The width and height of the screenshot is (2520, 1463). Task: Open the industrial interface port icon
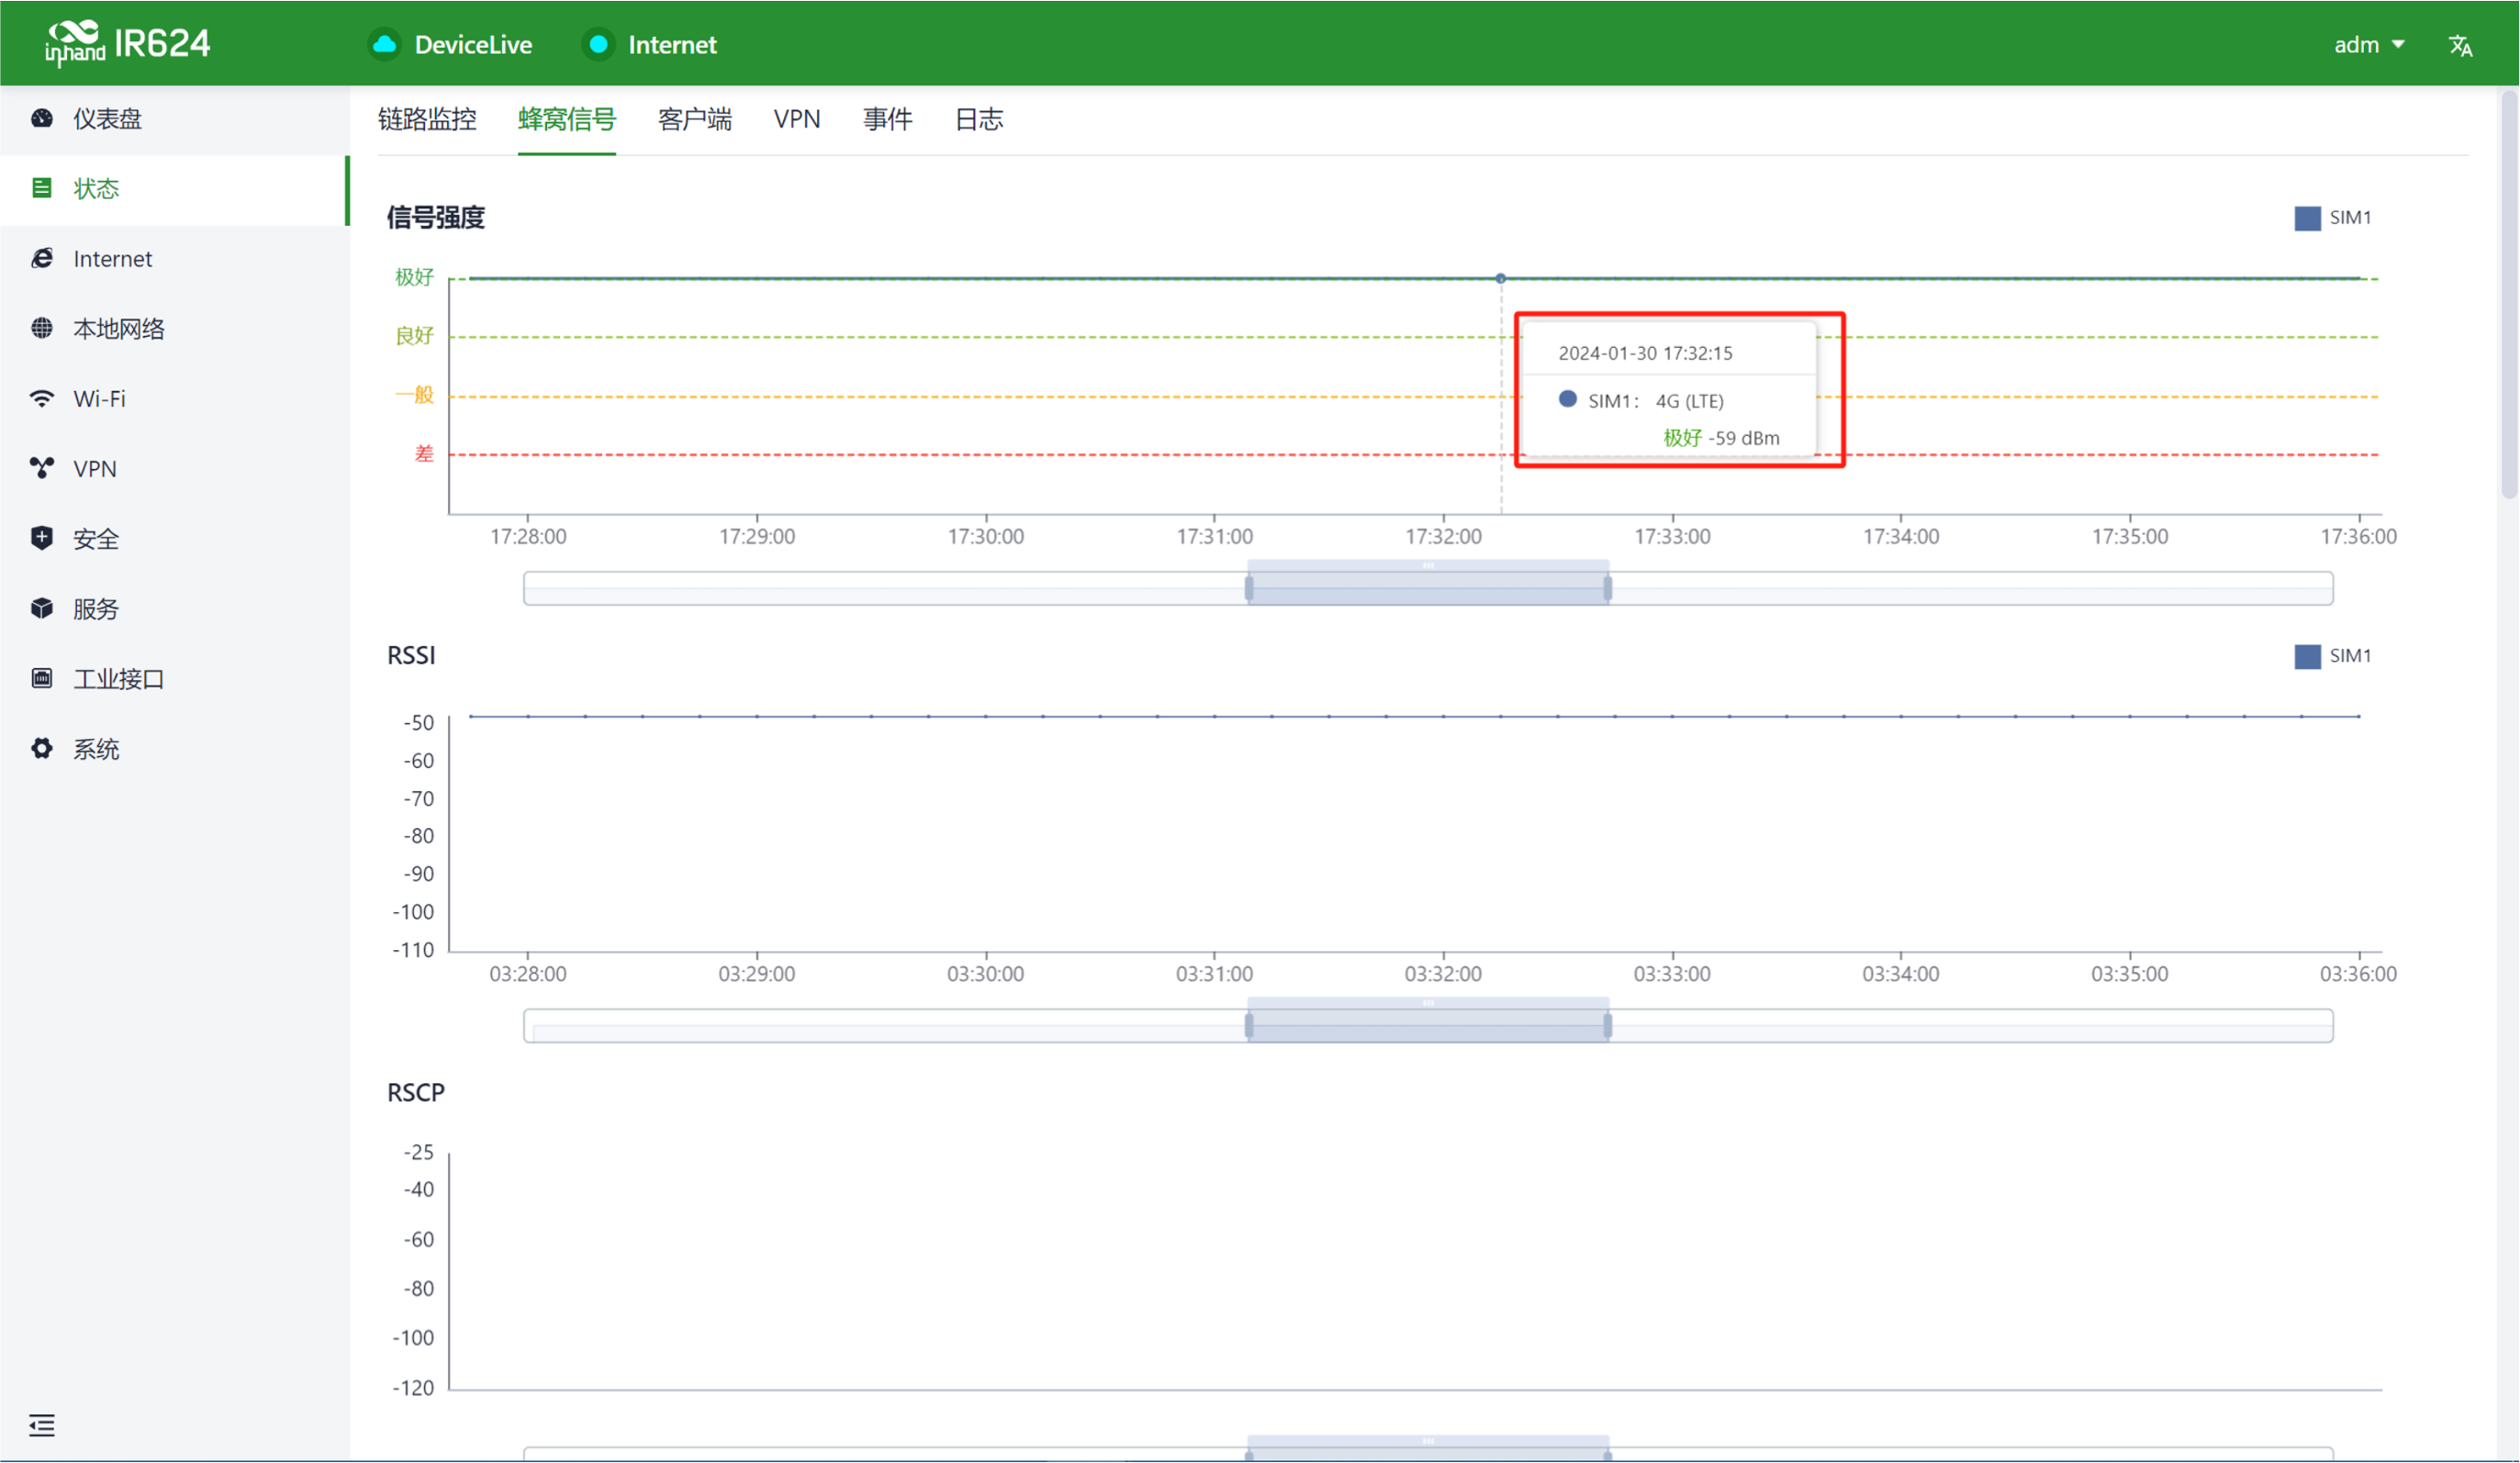click(x=42, y=678)
